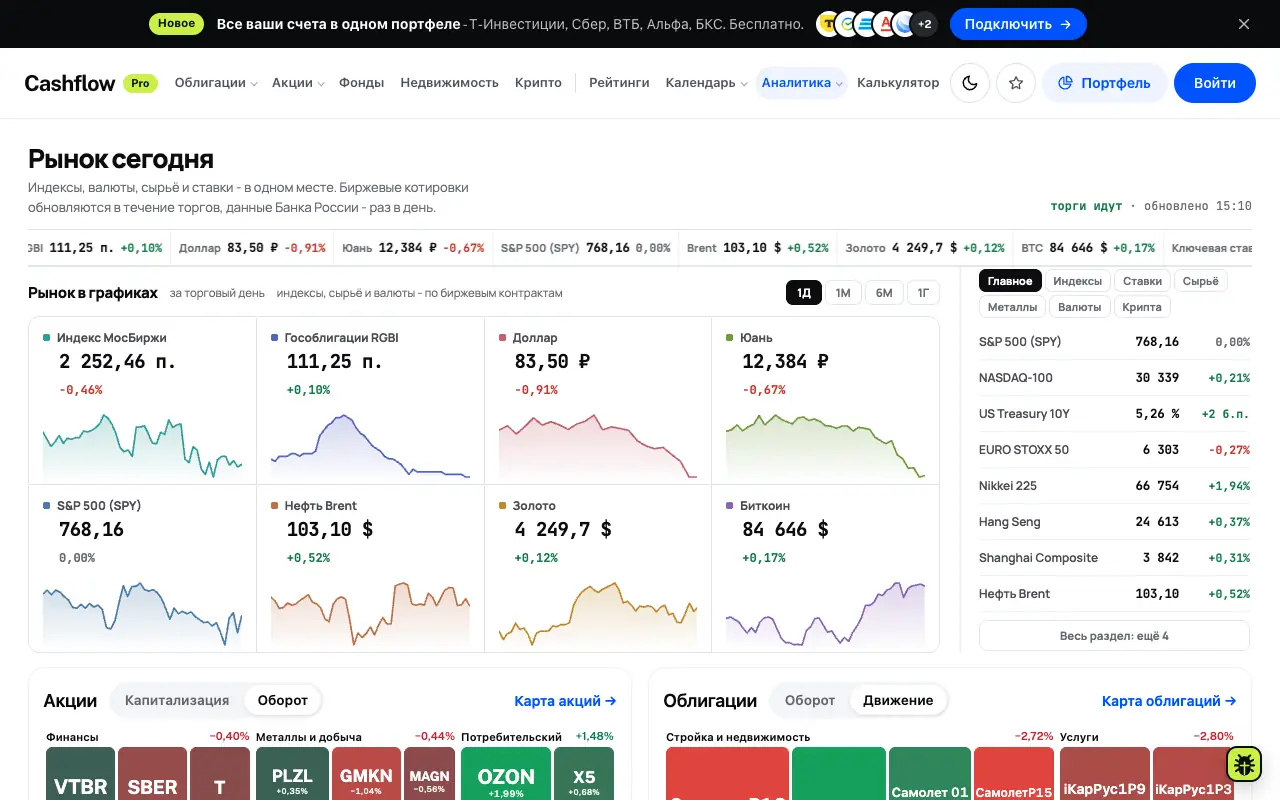Open Рейтинги page

[619, 83]
